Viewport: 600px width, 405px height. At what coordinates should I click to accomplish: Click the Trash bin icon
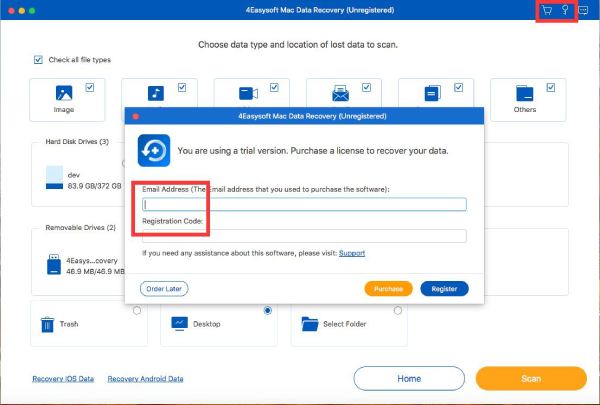coord(47,324)
